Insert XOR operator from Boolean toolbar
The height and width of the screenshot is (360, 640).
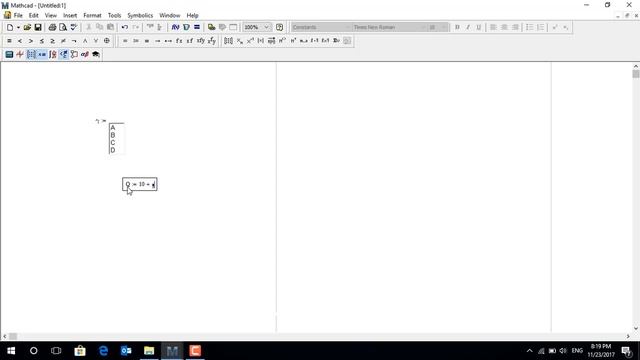coord(107,41)
